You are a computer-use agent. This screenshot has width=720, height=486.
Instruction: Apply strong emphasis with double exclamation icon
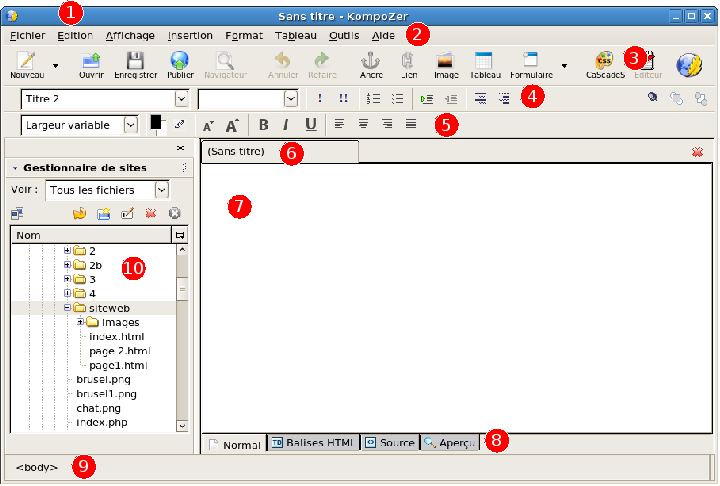click(x=343, y=98)
